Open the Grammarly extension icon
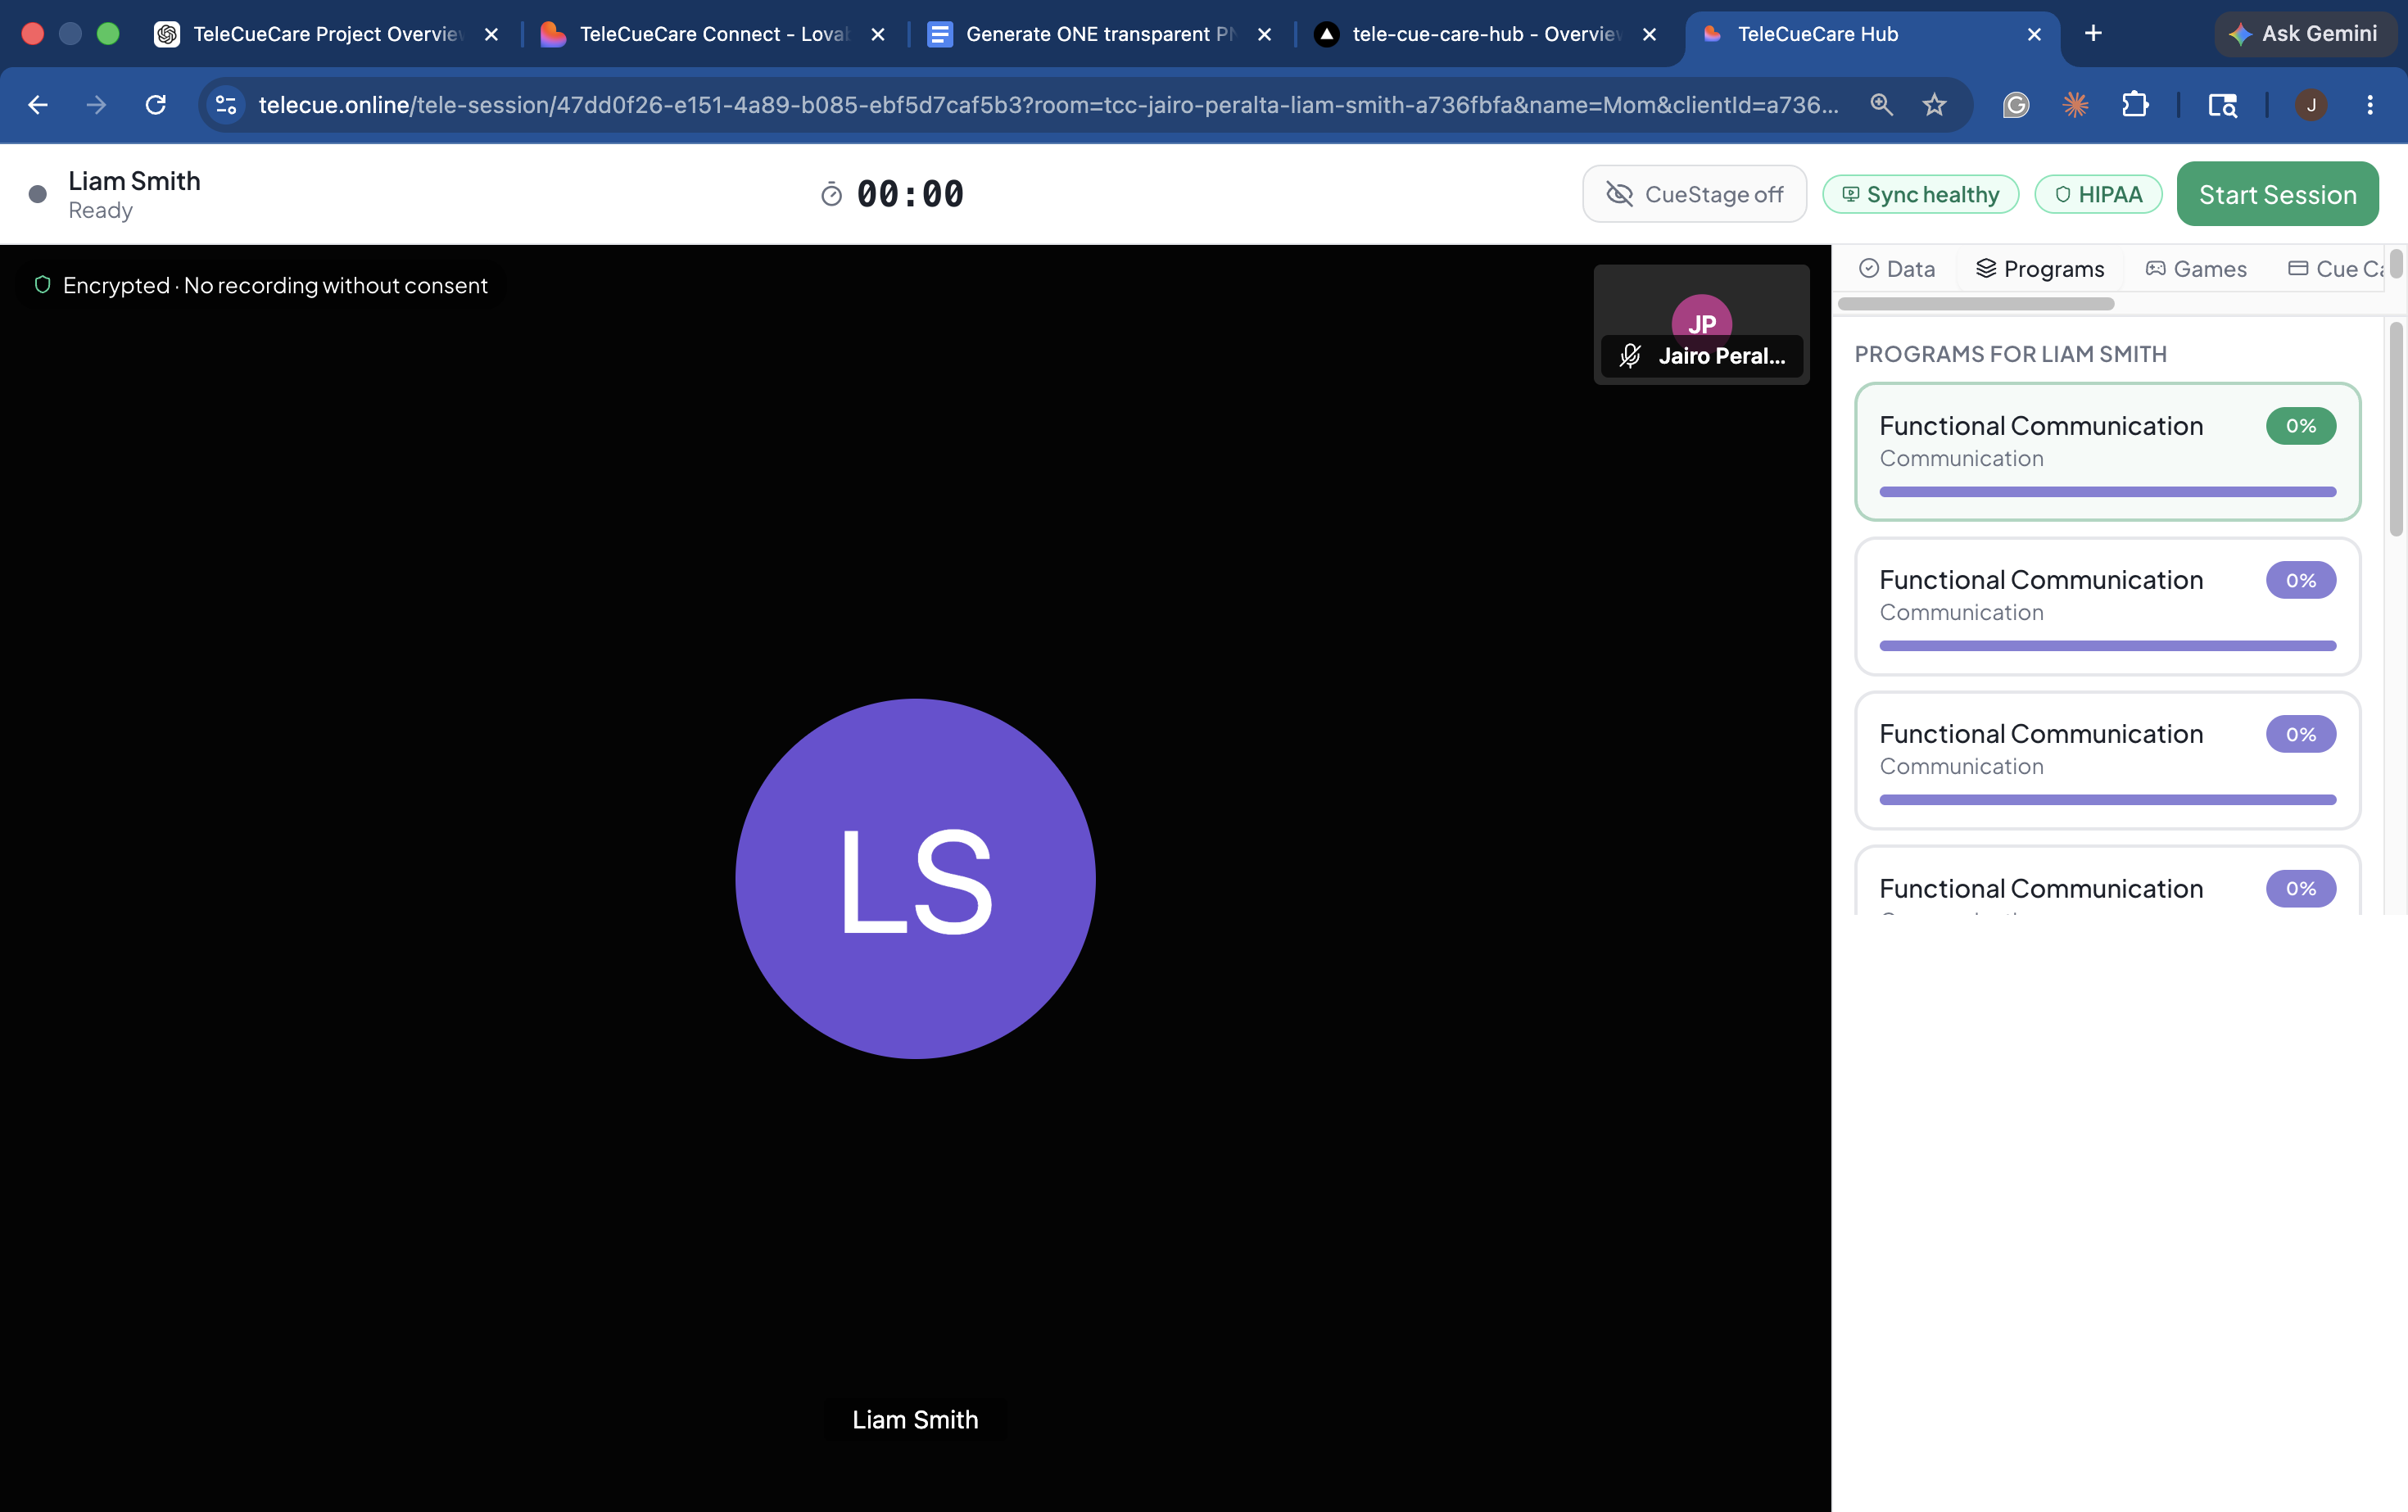2408x1512 pixels. (2016, 105)
